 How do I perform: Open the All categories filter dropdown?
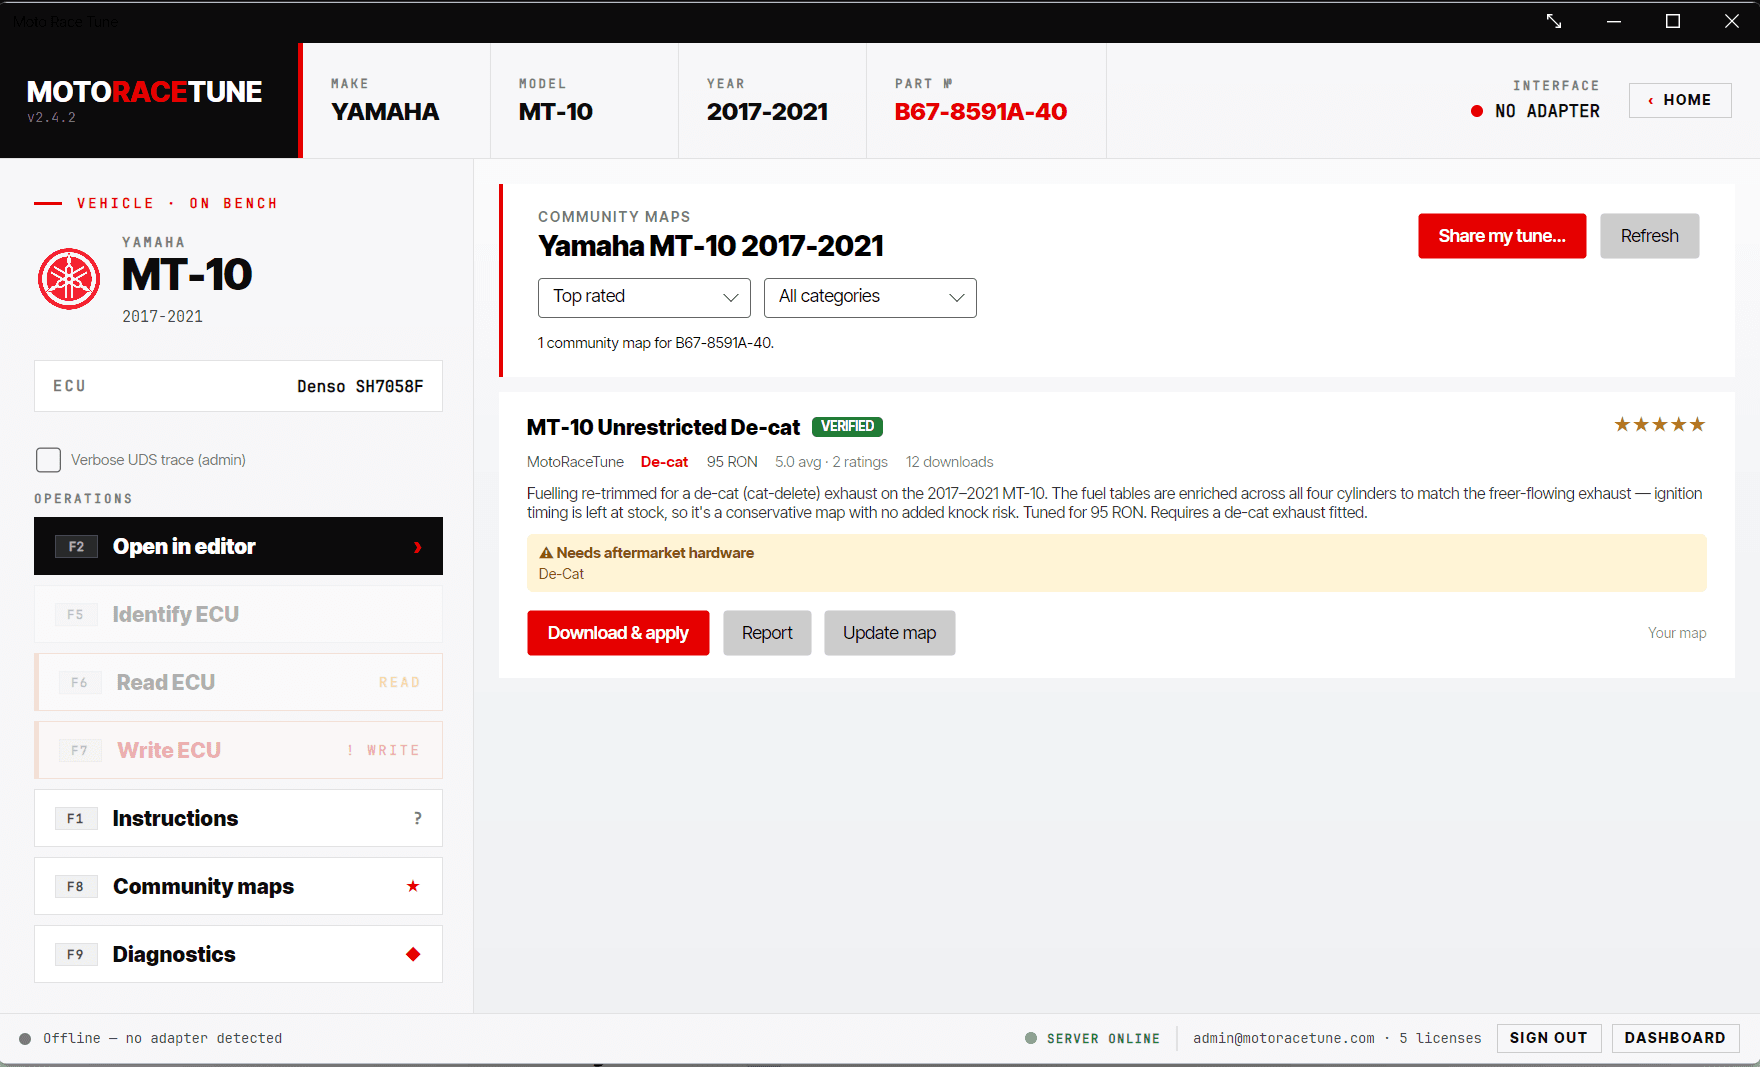point(870,297)
